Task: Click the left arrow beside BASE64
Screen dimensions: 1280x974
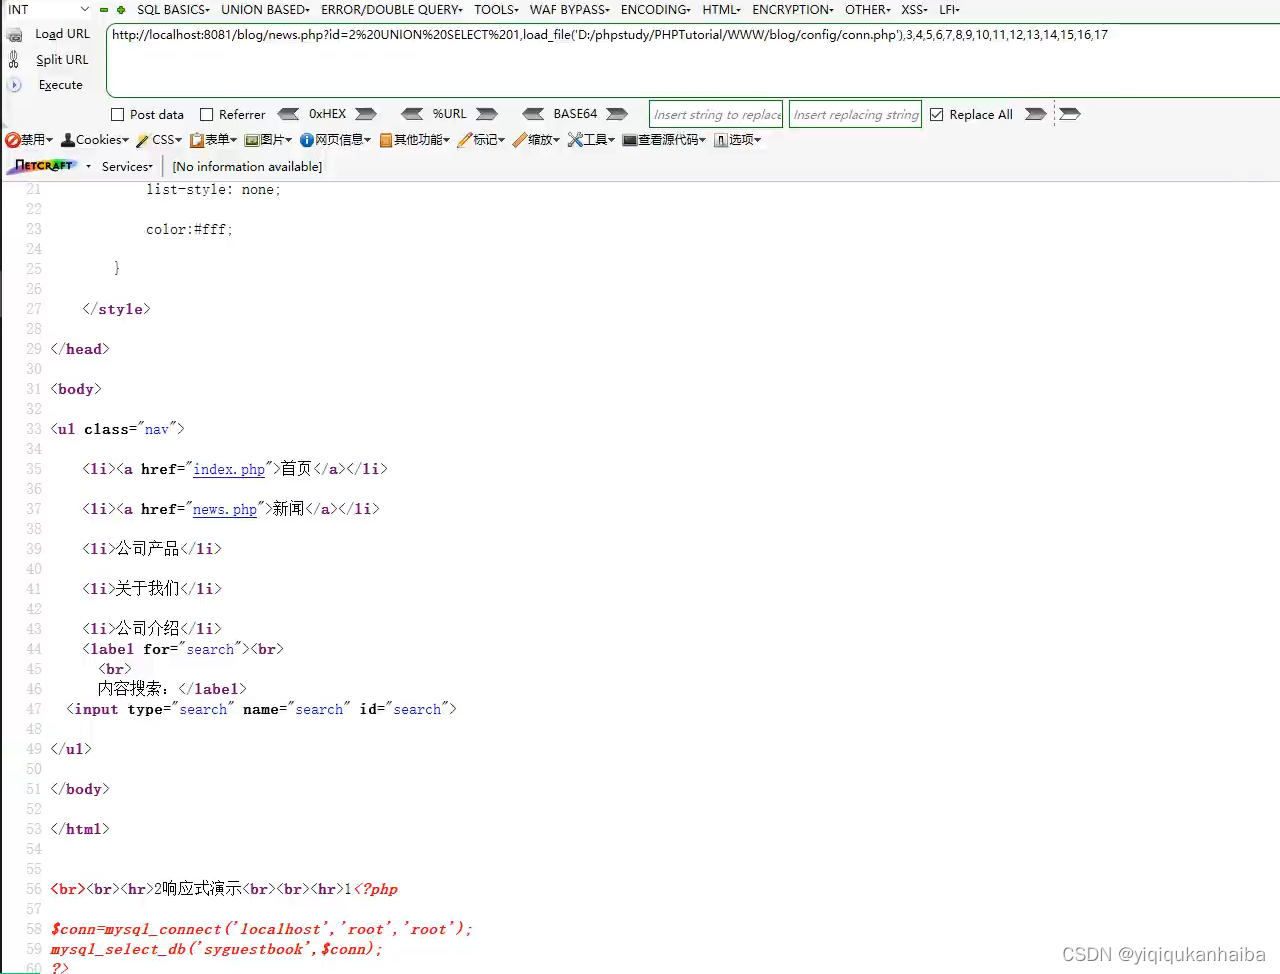Action: tap(533, 114)
